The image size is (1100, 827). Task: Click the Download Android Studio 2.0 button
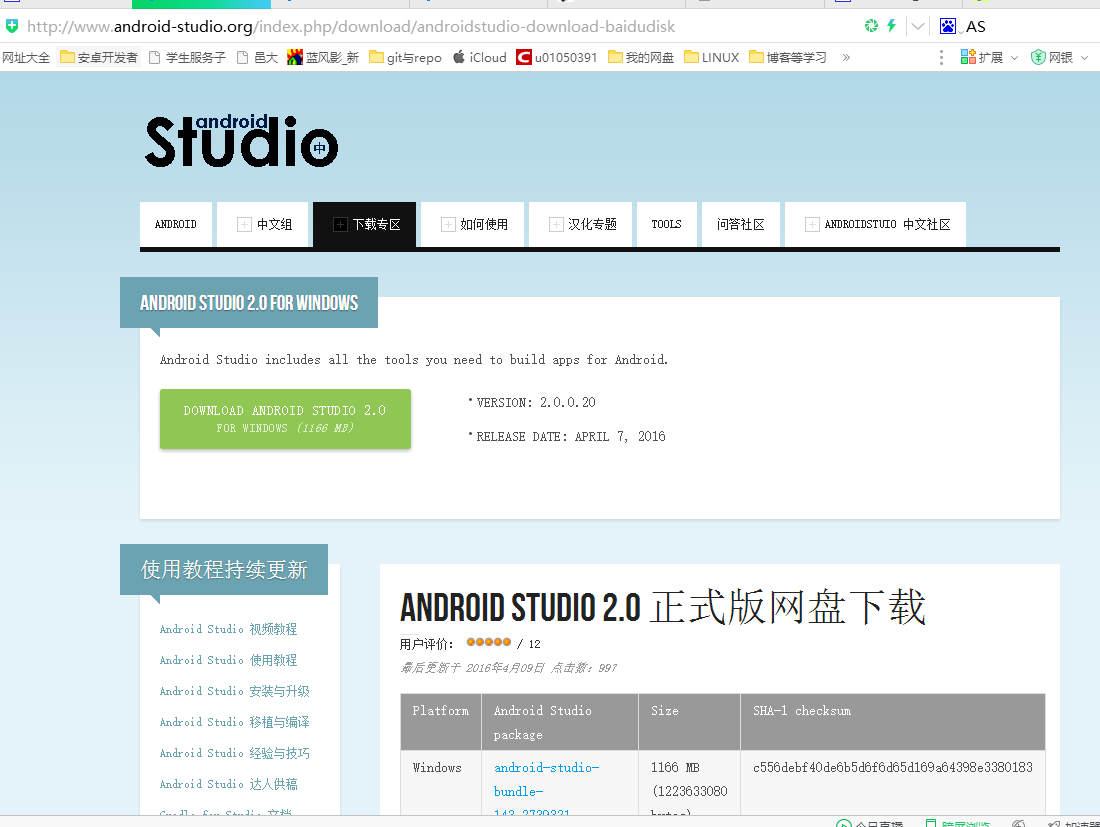click(x=285, y=419)
